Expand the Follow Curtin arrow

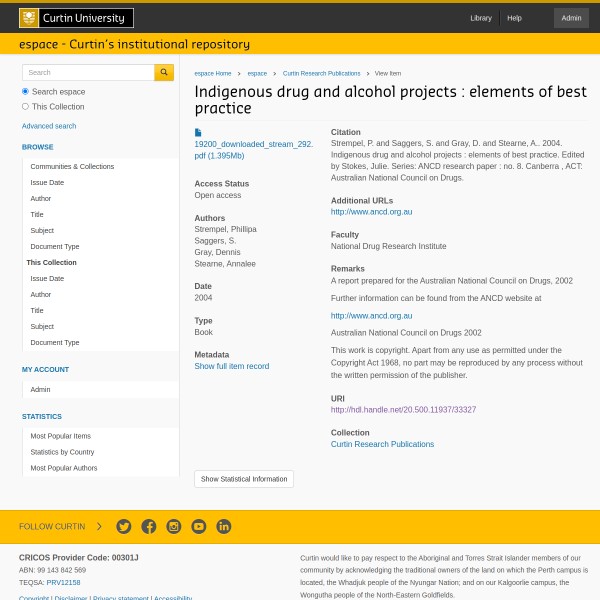pos(99,526)
